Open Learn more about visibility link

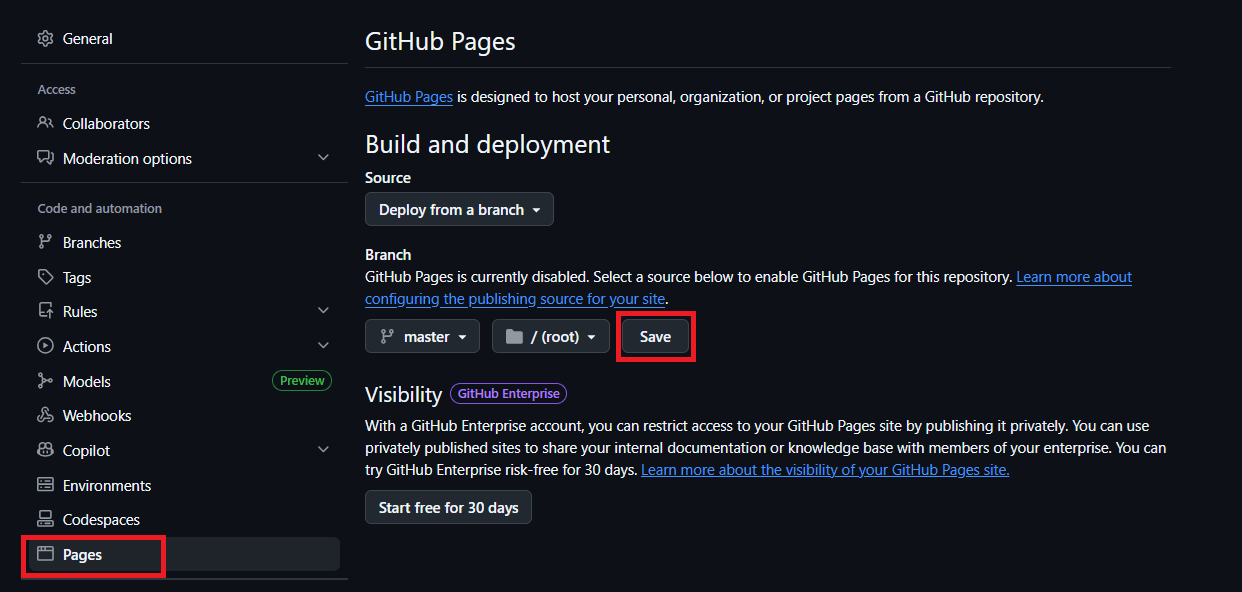(825, 470)
